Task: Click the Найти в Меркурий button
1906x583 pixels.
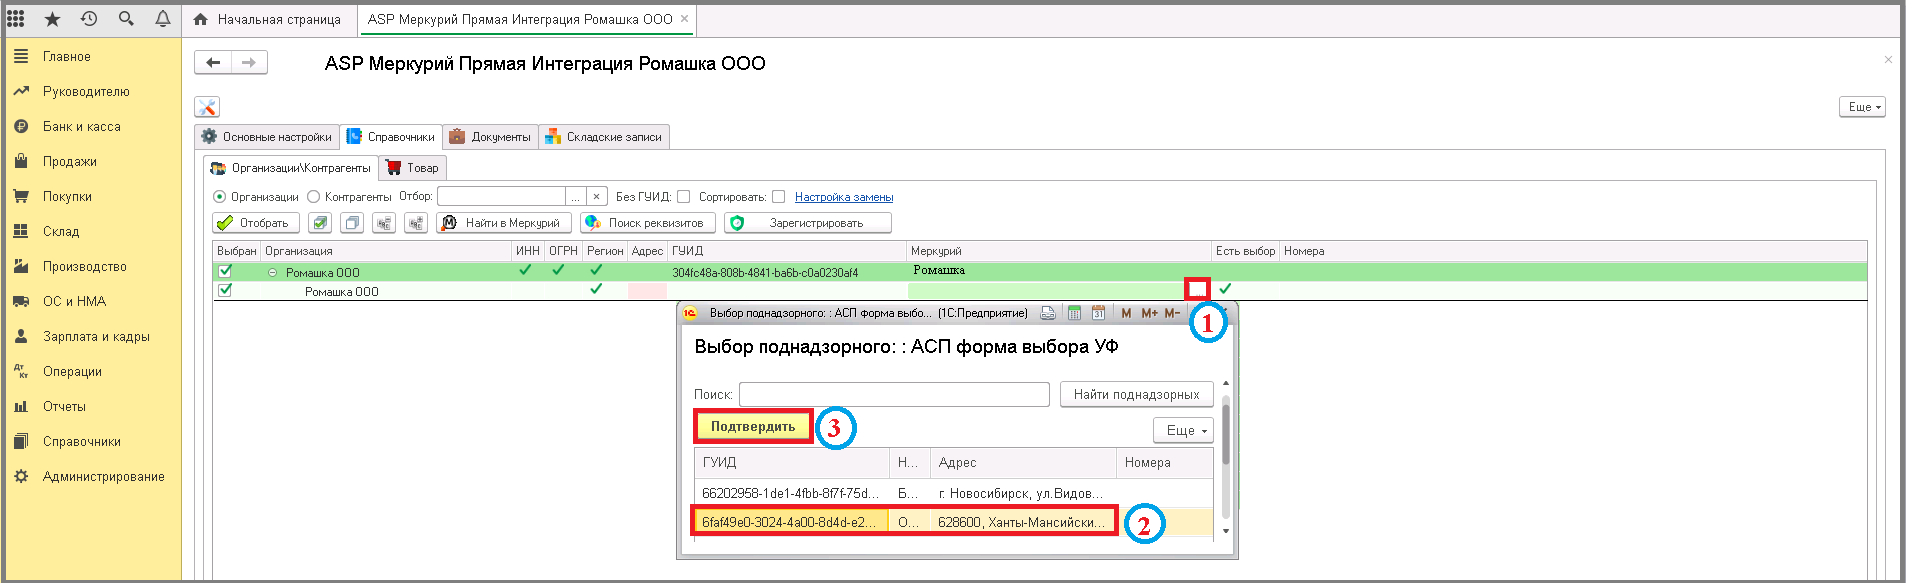Action: [504, 223]
